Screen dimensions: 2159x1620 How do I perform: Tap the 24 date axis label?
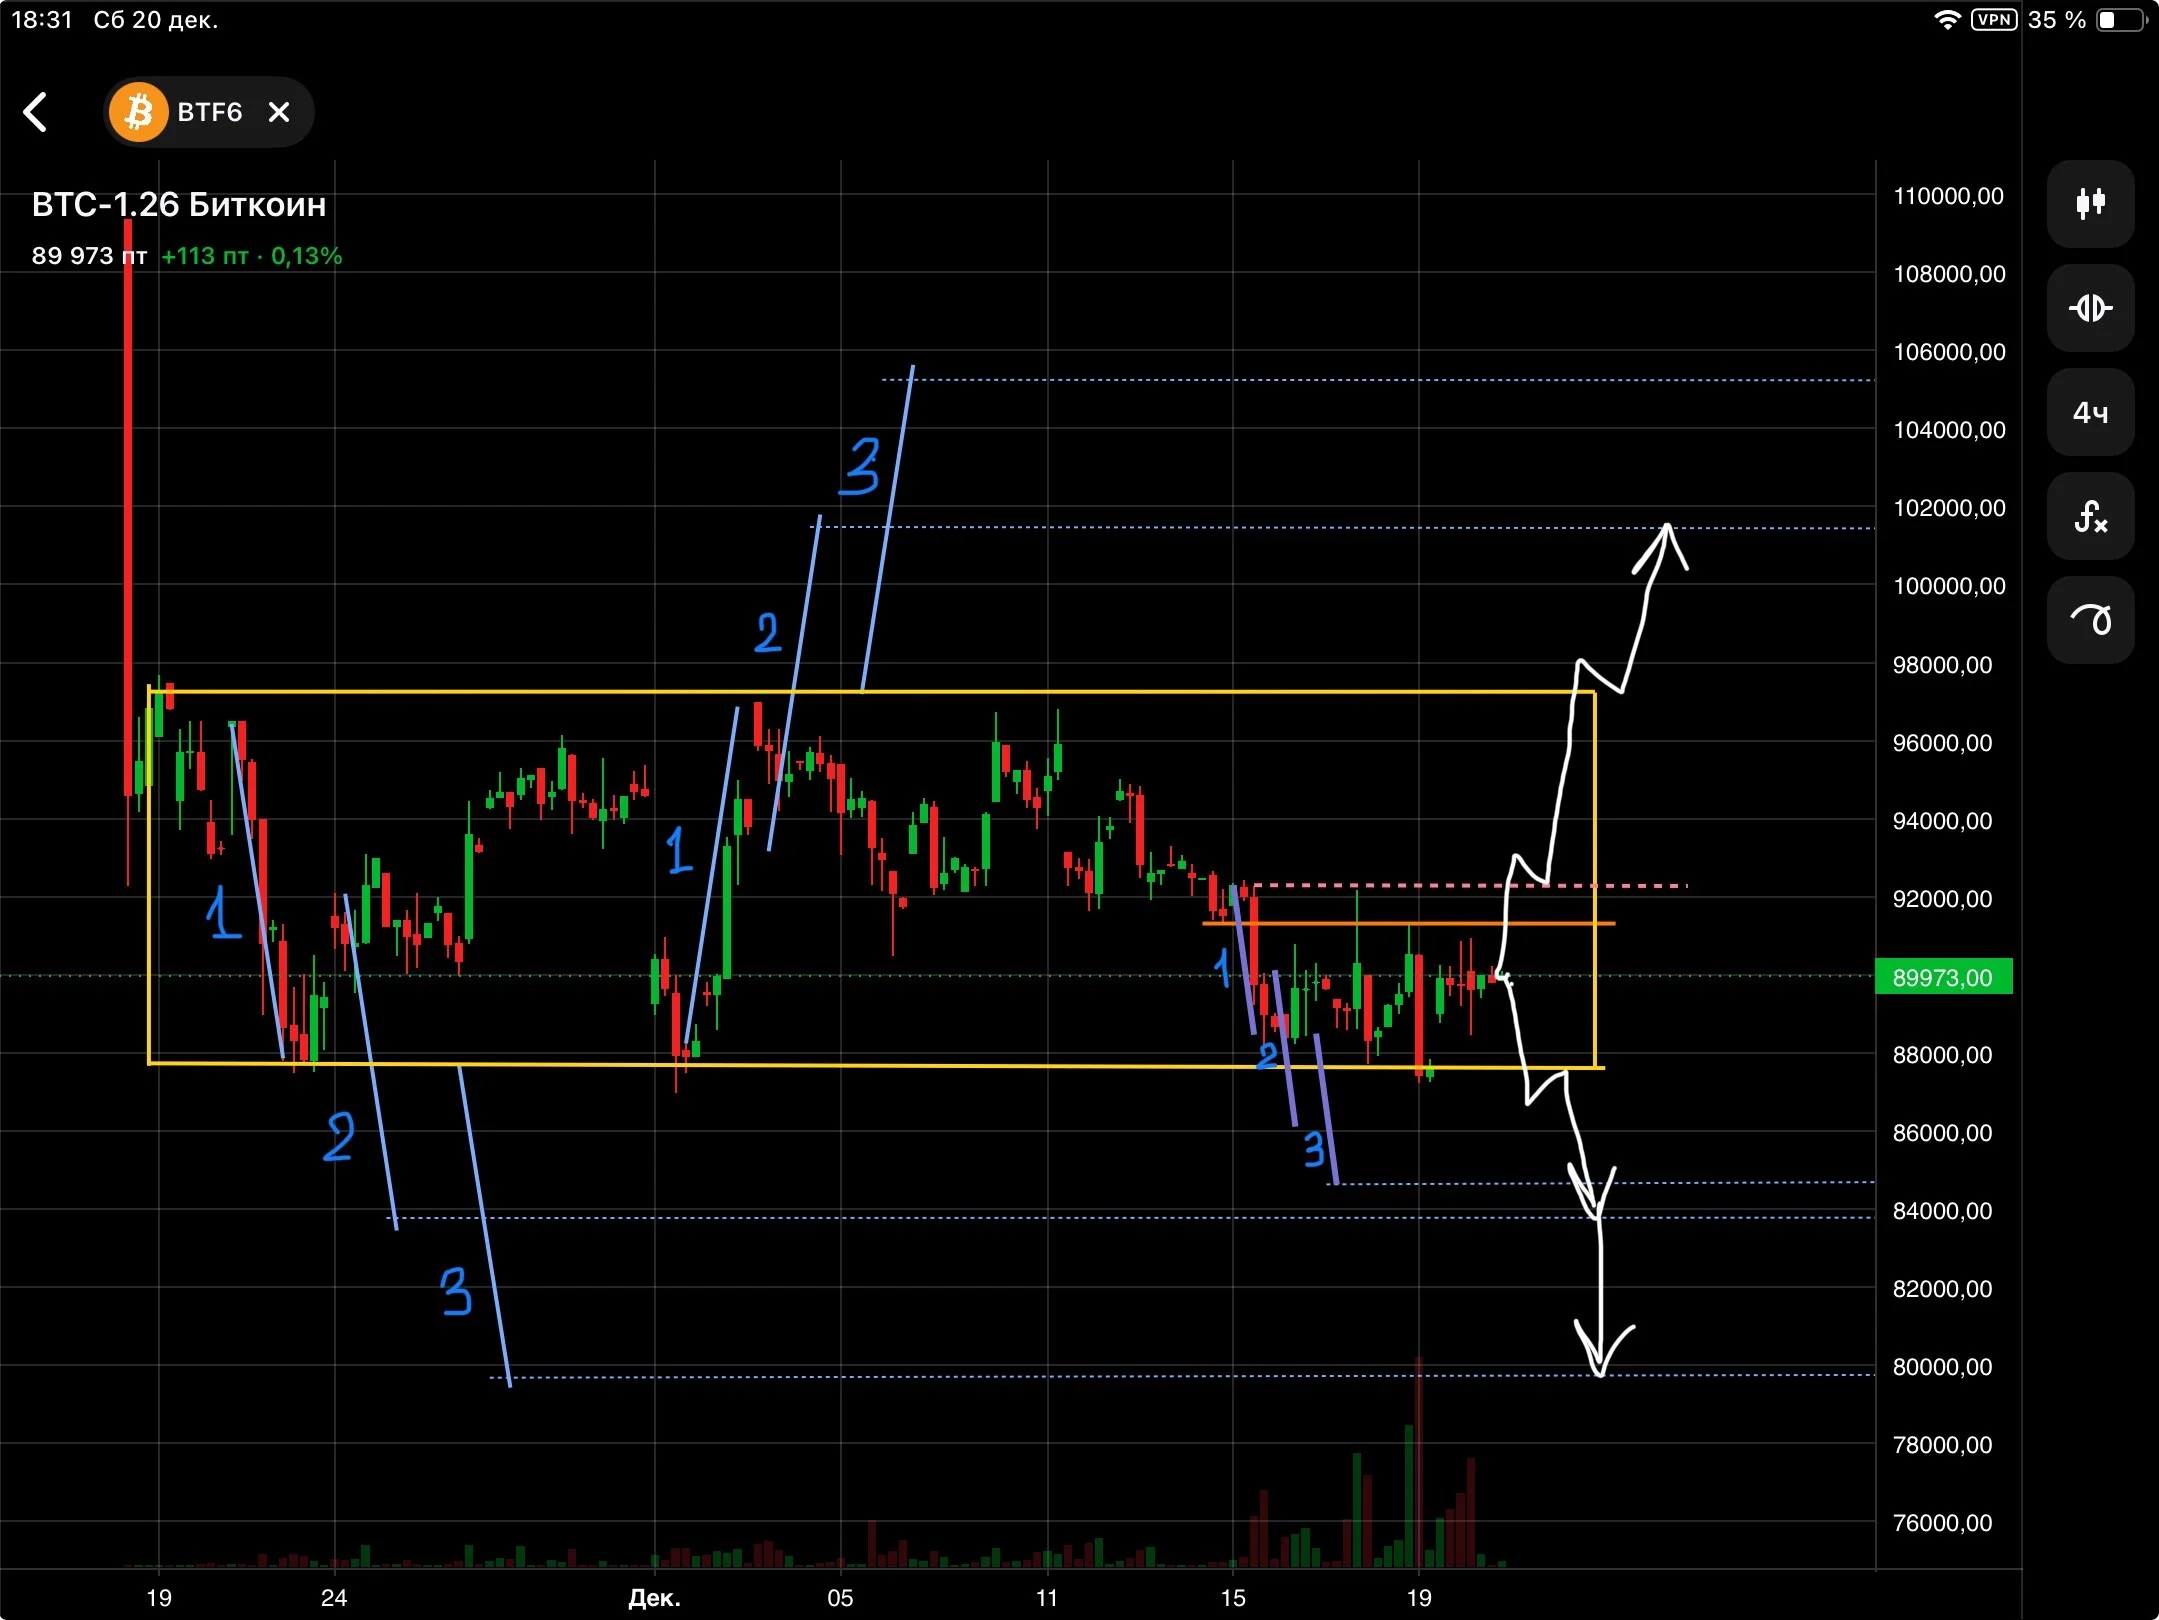[334, 1598]
